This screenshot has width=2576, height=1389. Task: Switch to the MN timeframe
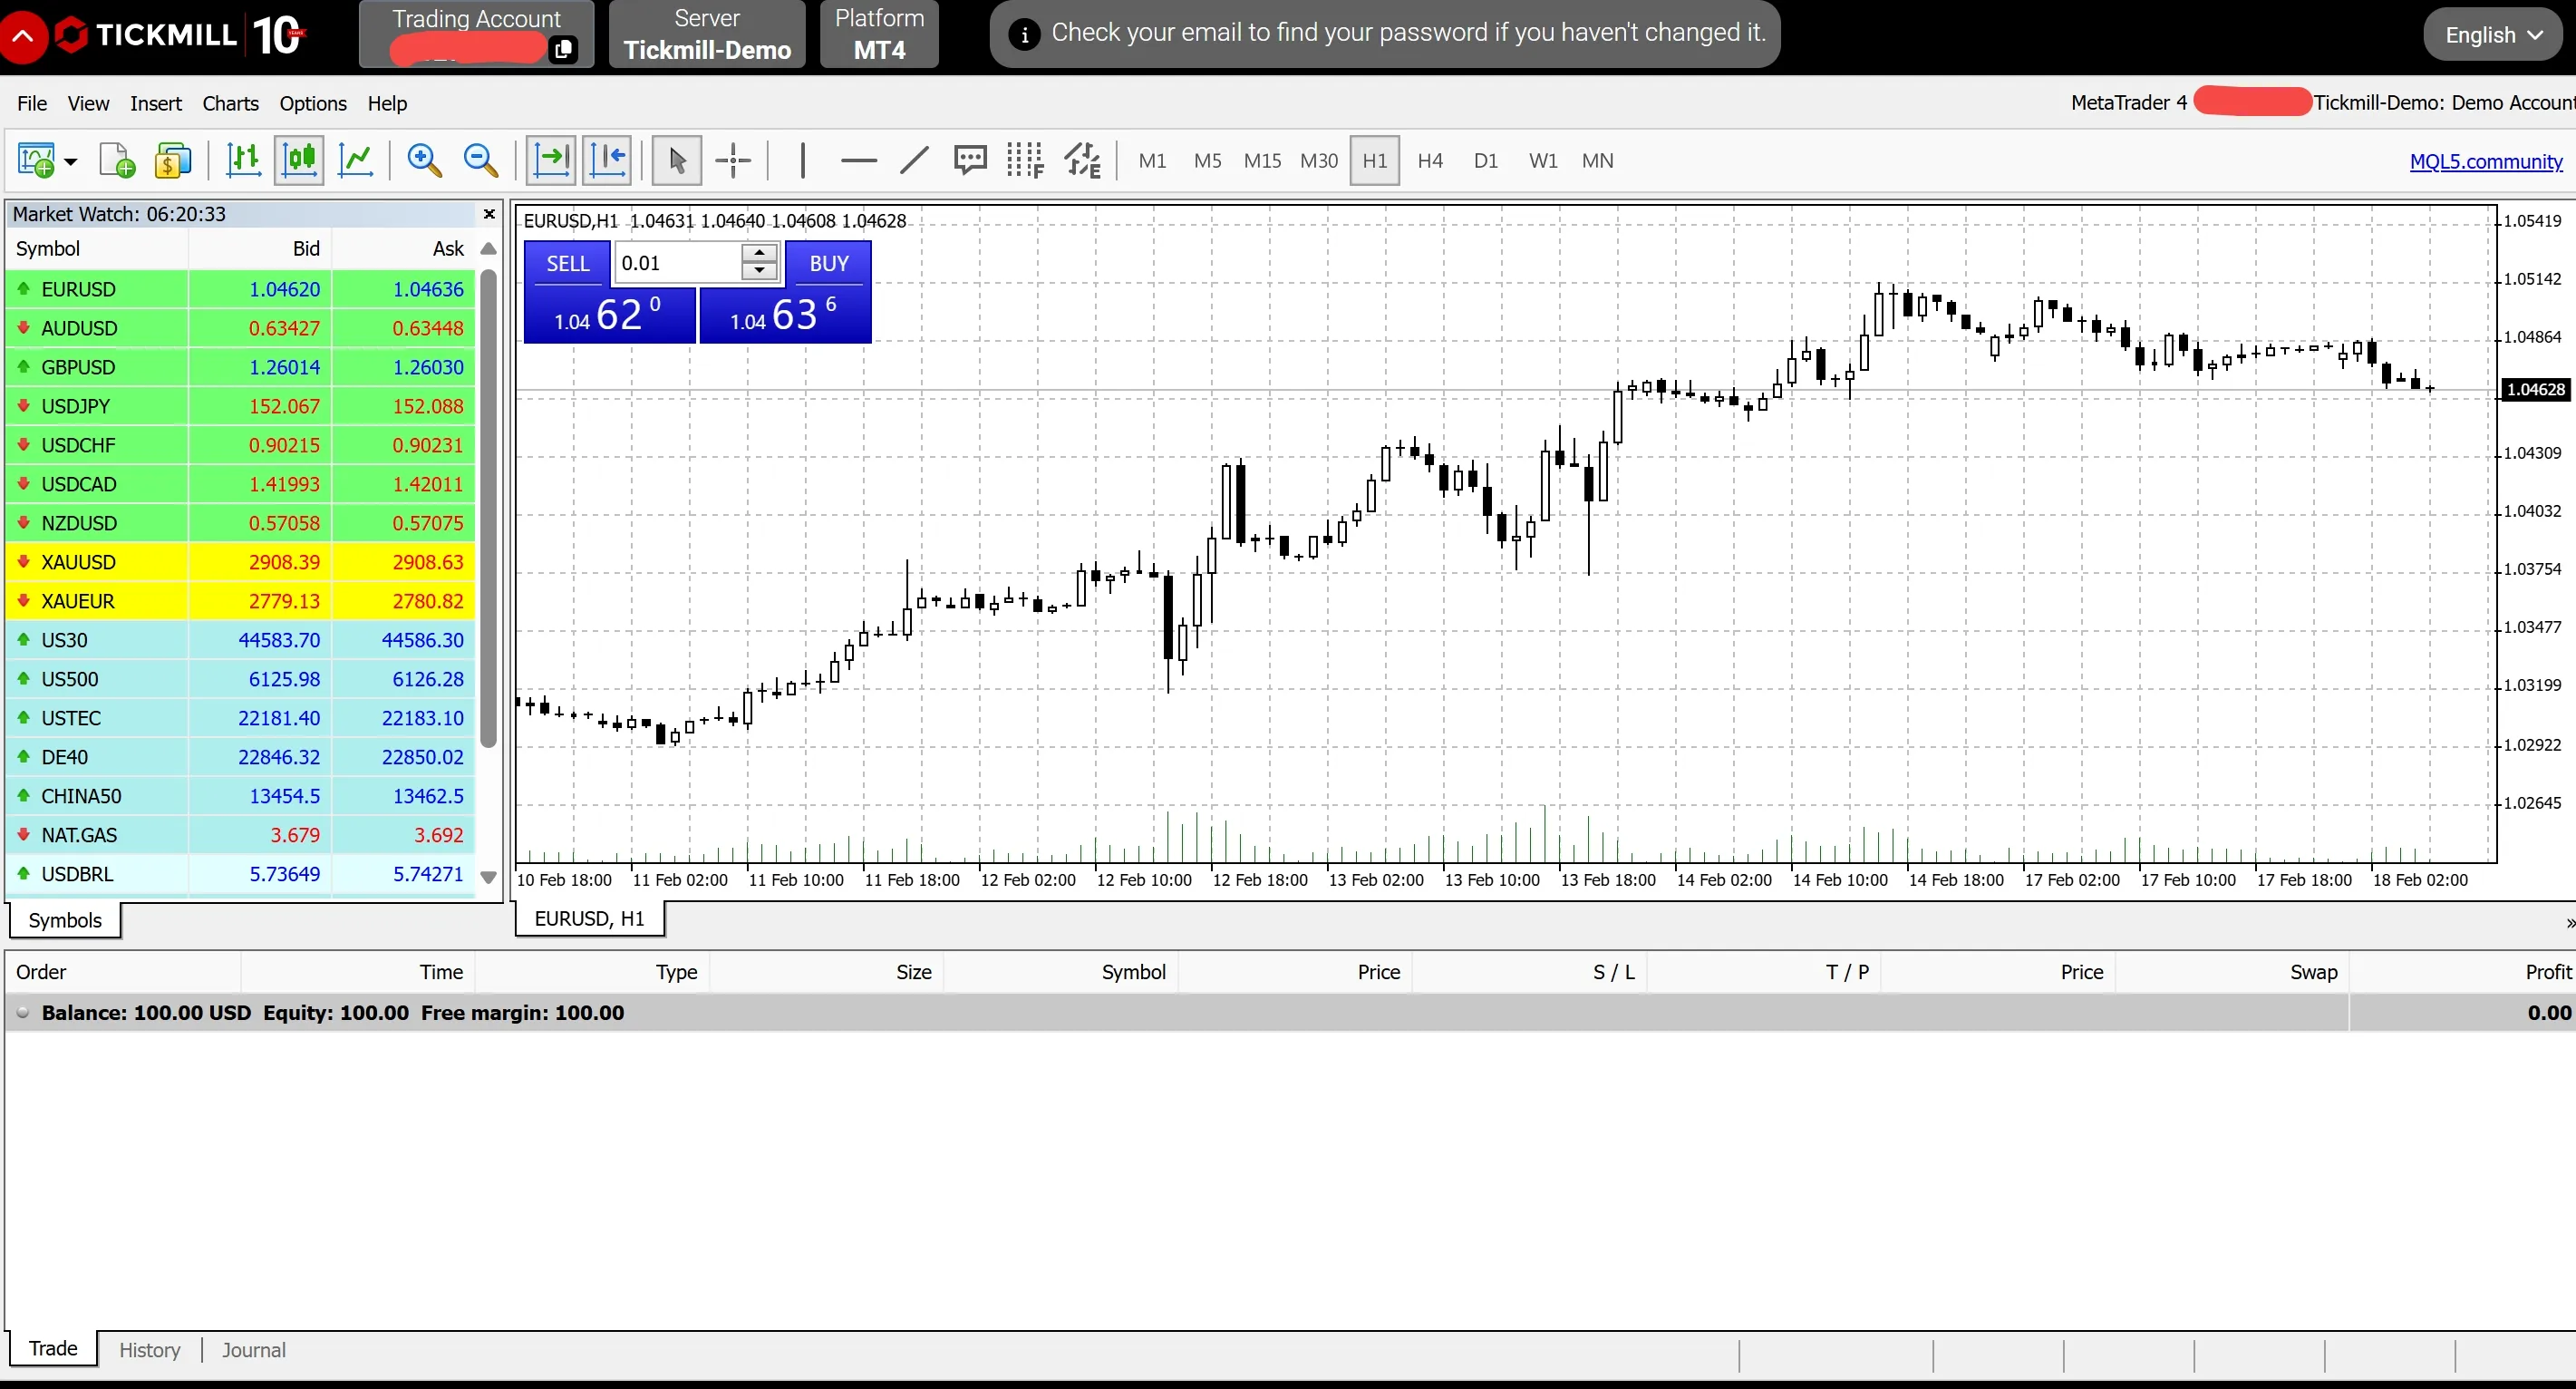coord(1597,161)
